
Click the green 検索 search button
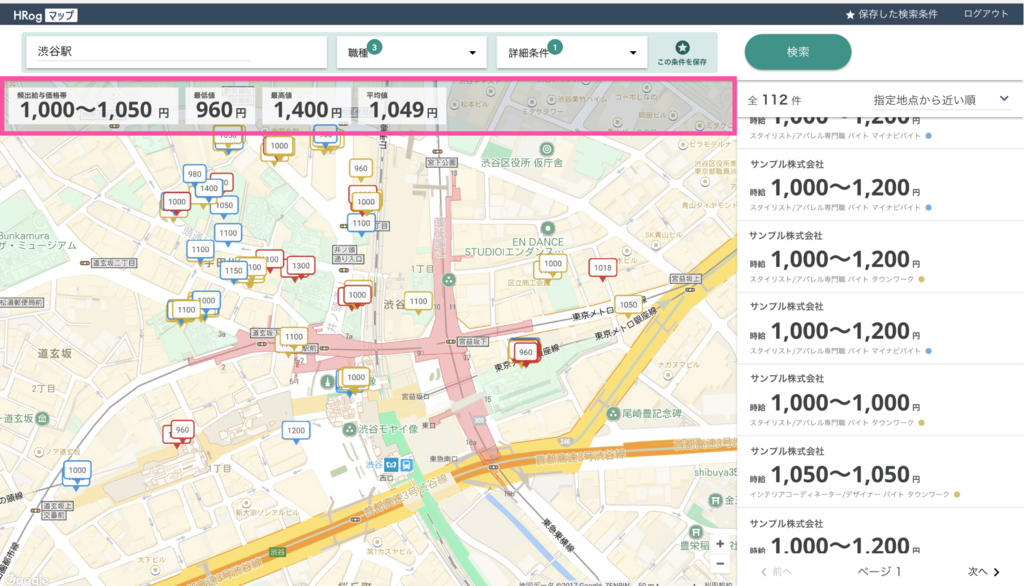click(x=797, y=52)
